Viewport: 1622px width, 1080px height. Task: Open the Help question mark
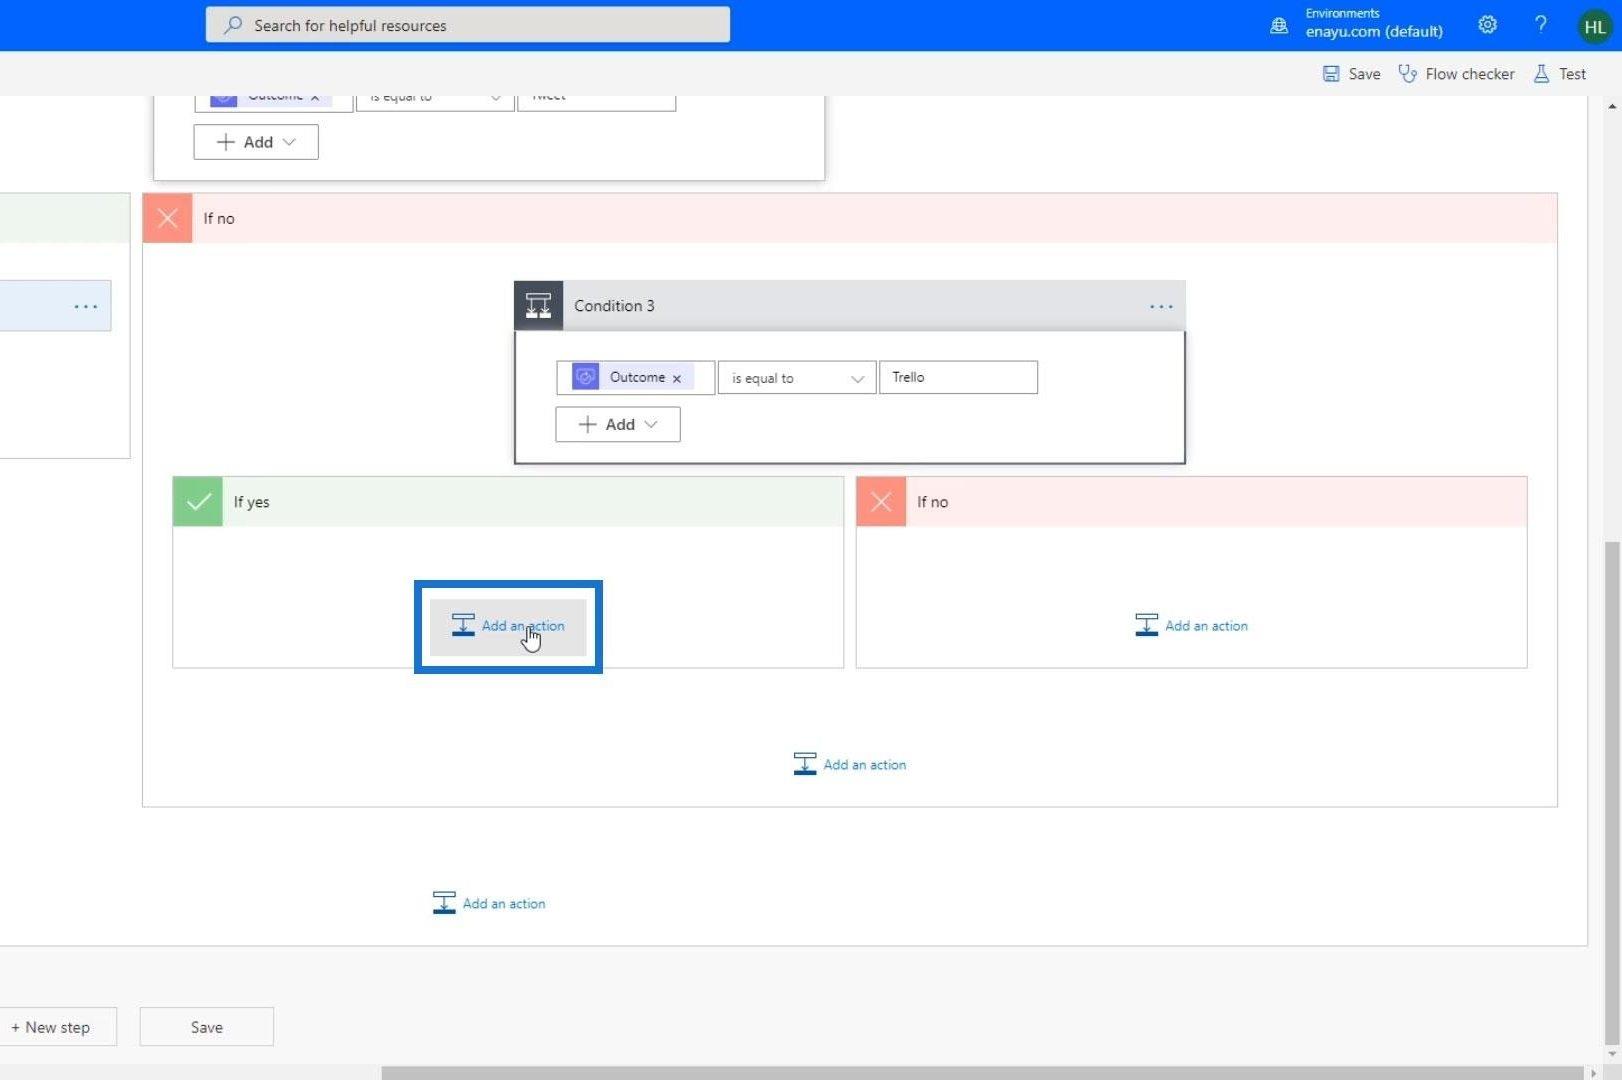tap(1541, 25)
